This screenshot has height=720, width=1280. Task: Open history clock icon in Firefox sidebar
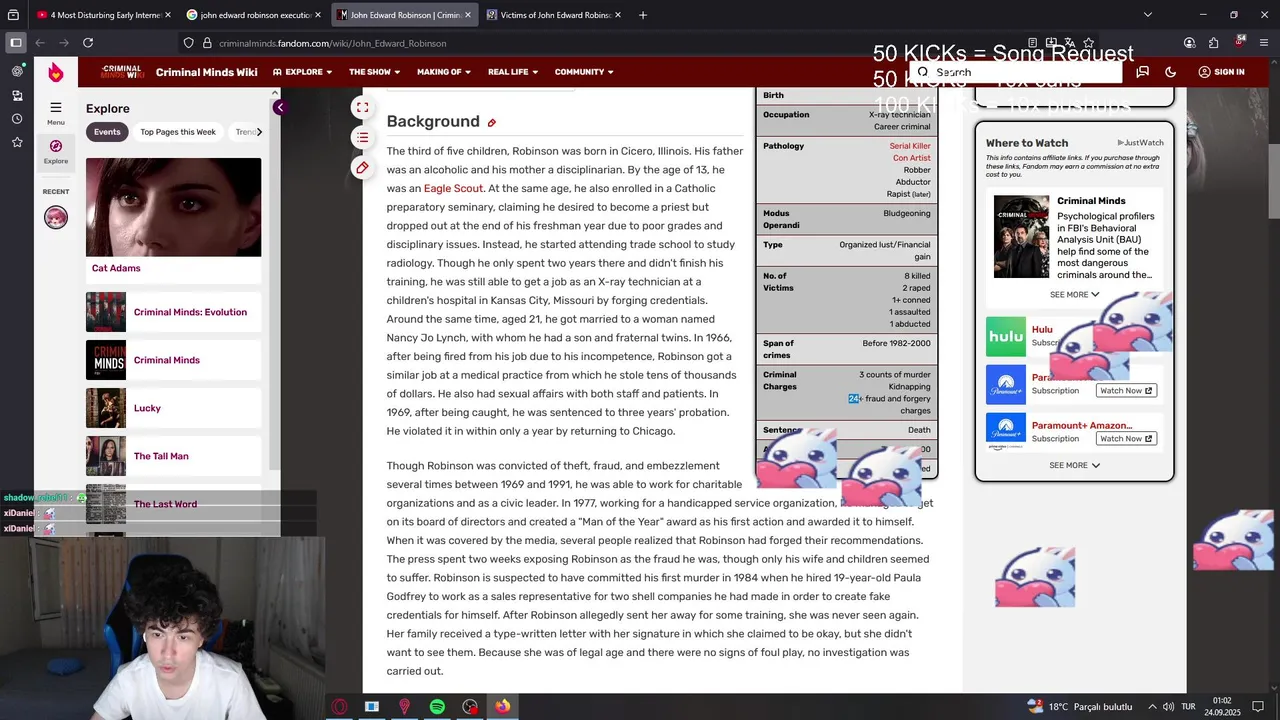point(17,119)
